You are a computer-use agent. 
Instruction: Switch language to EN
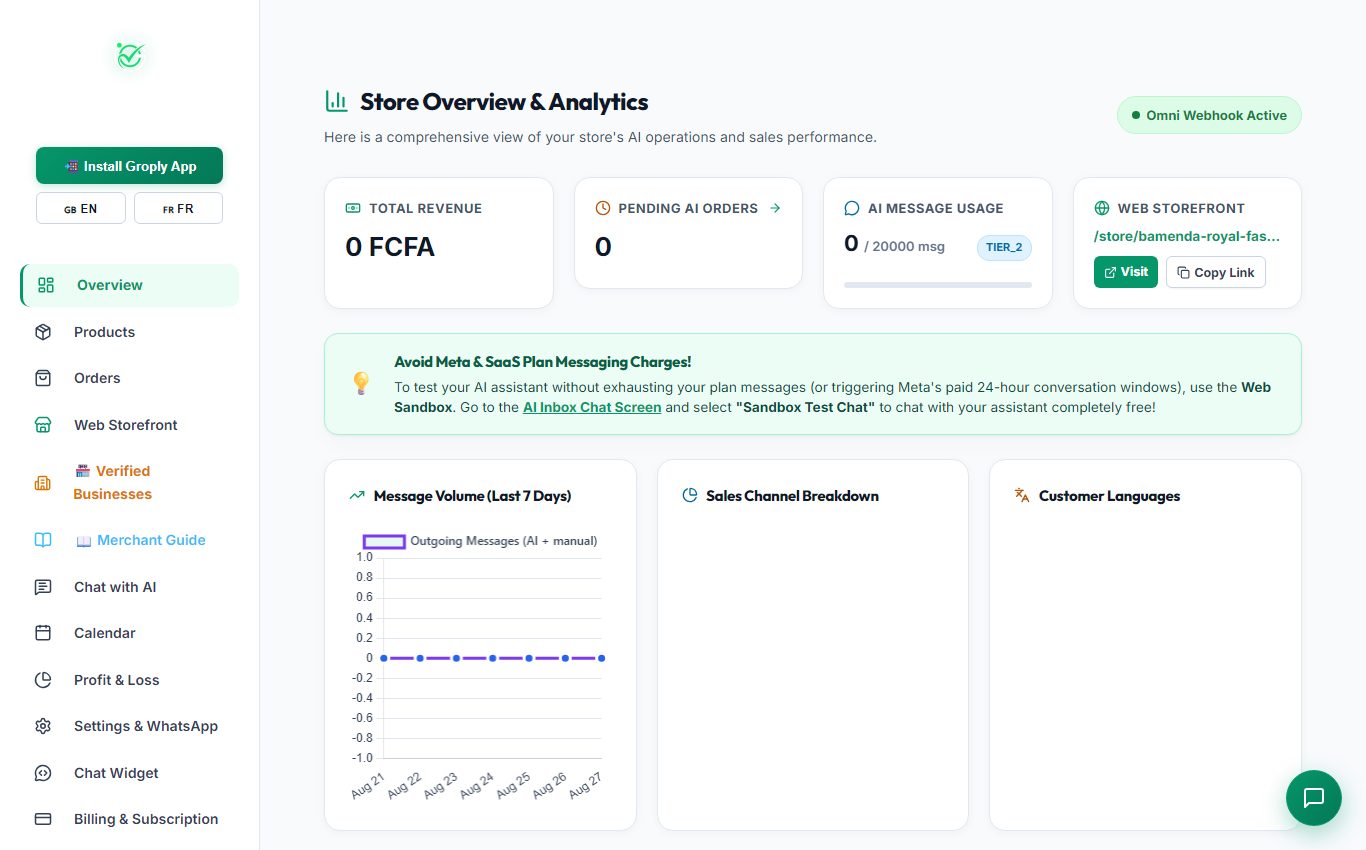(81, 208)
